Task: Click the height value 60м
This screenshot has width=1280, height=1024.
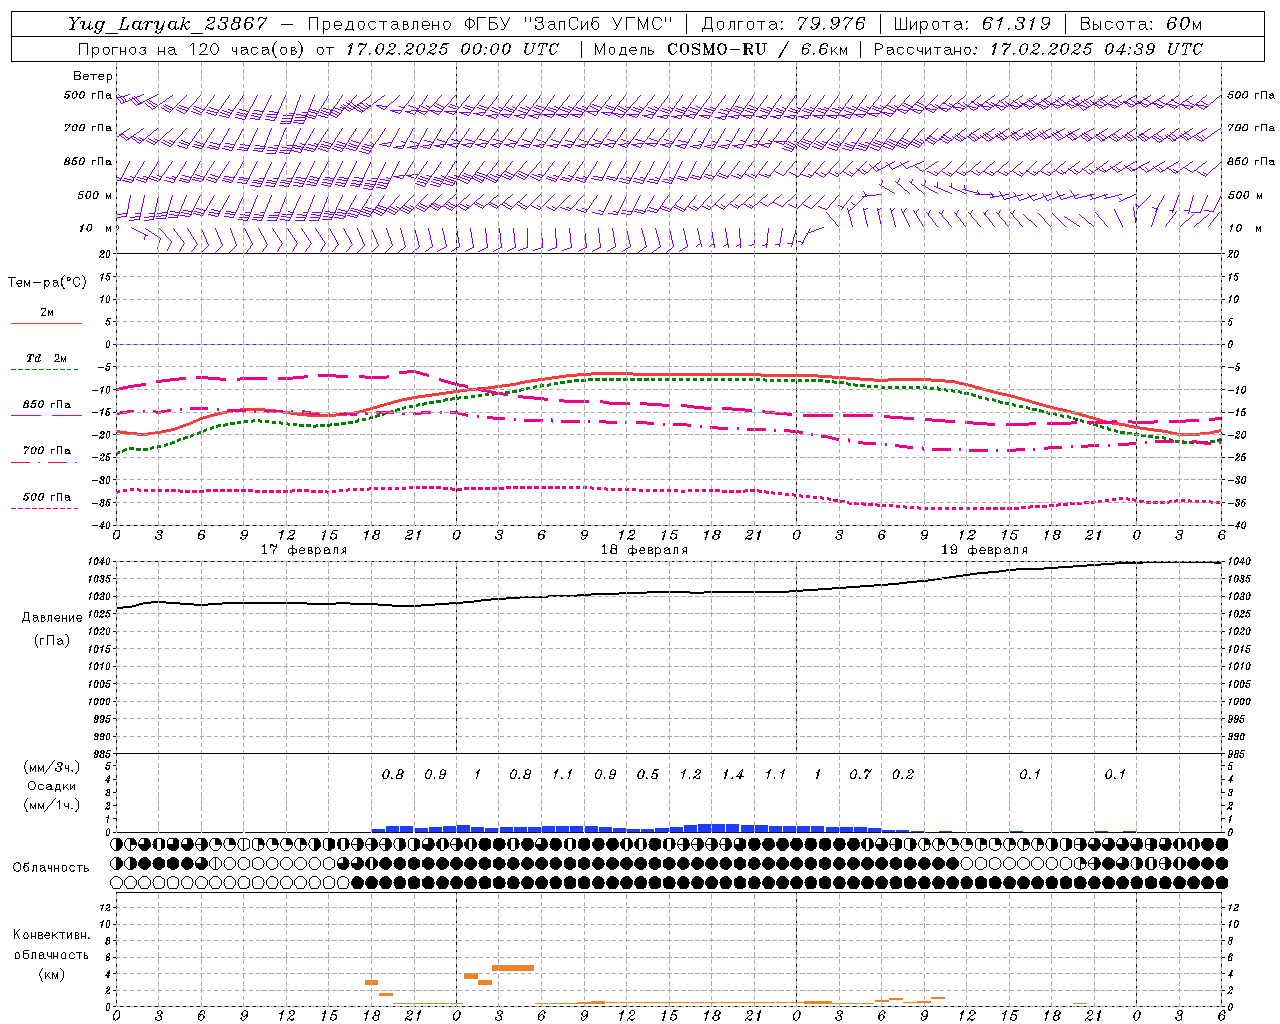Action: (1184, 24)
